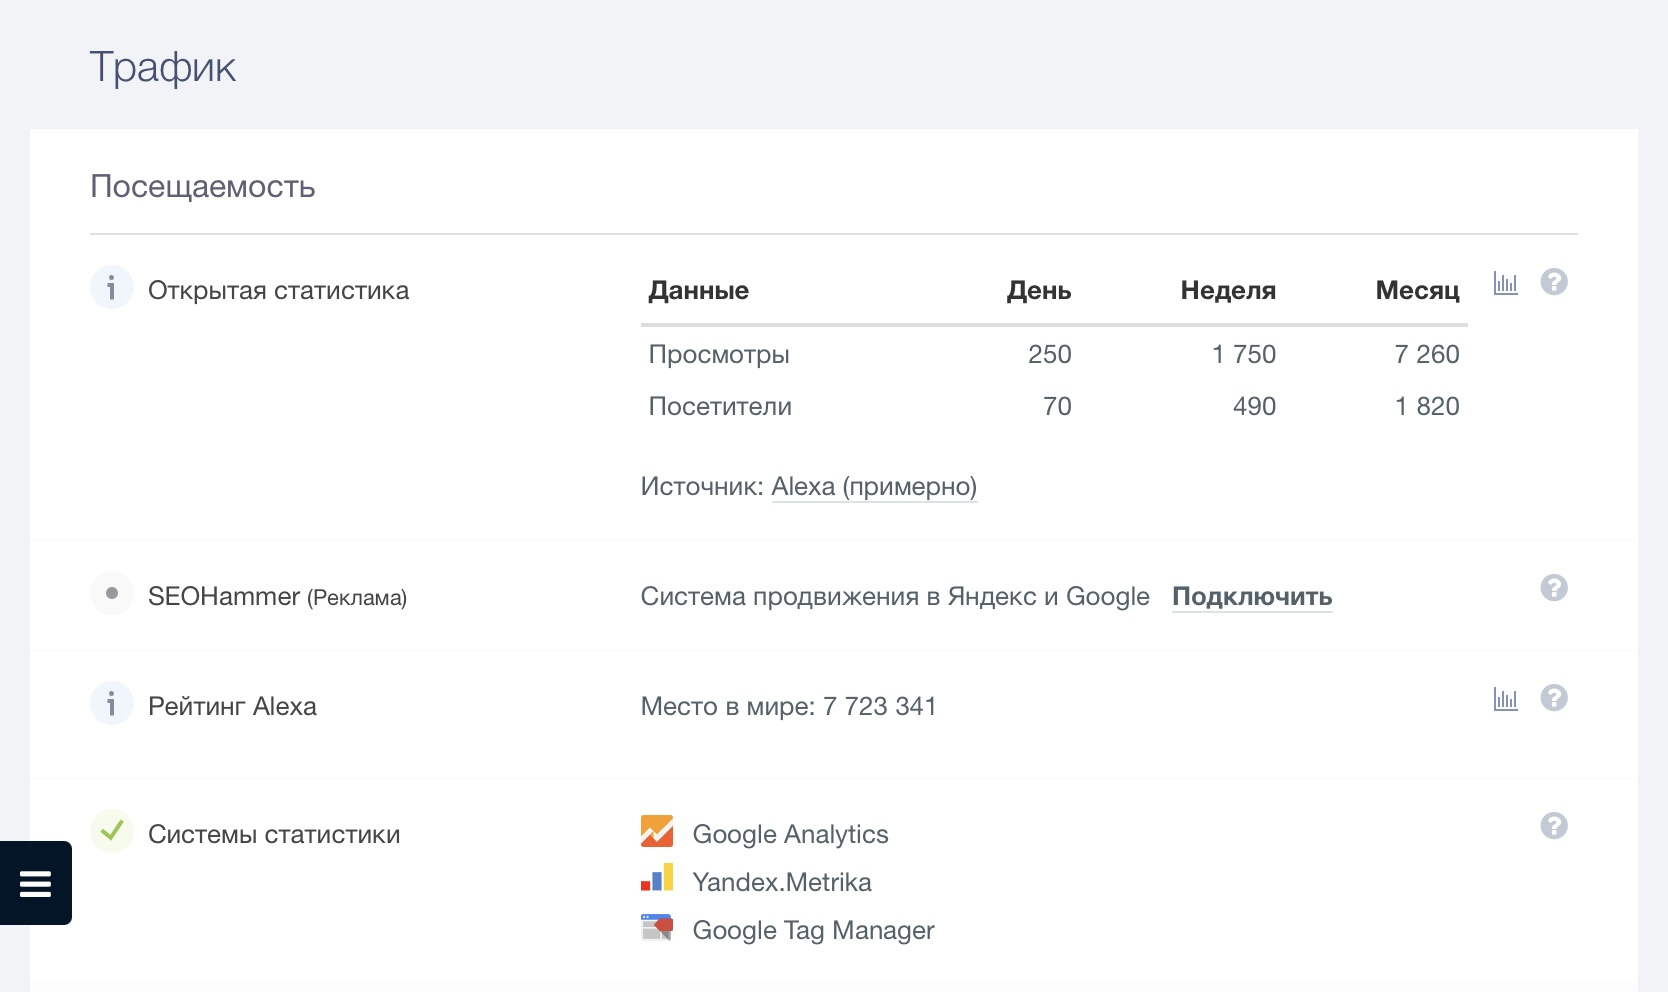The height and width of the screenshot is (992, 1668).
Task: Select the Yandex.Metrika label
Action: pyautogui.click(x=782, y=882)
